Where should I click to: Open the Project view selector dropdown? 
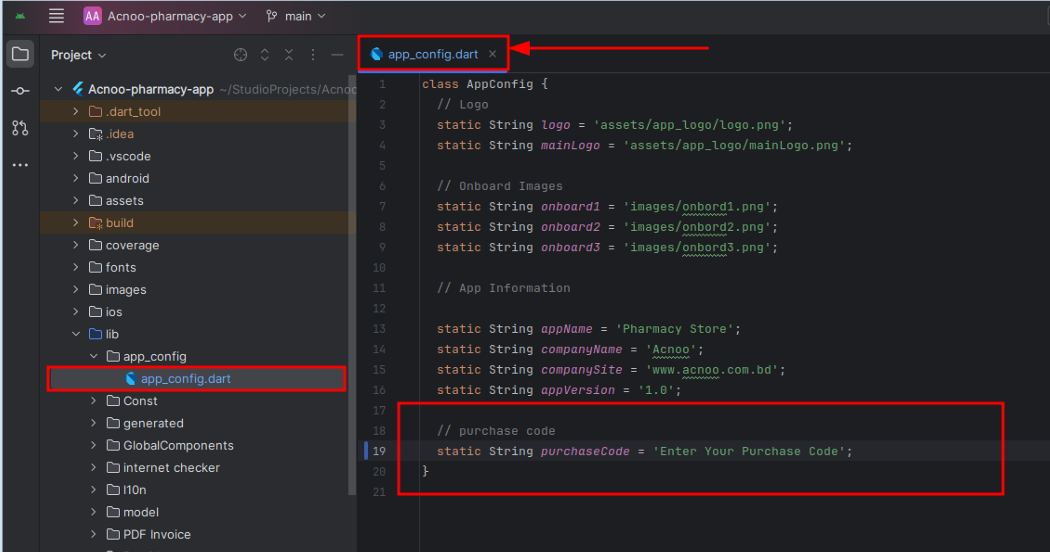79,55
